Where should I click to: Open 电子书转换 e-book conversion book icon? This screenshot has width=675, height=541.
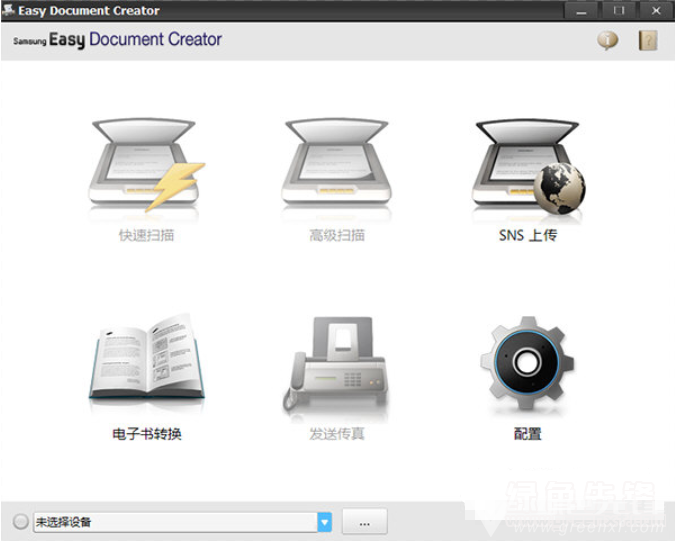[146, 356]
